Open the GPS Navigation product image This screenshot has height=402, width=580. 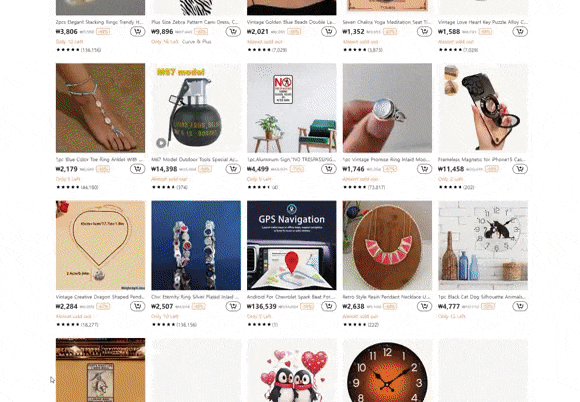point(291,245)
